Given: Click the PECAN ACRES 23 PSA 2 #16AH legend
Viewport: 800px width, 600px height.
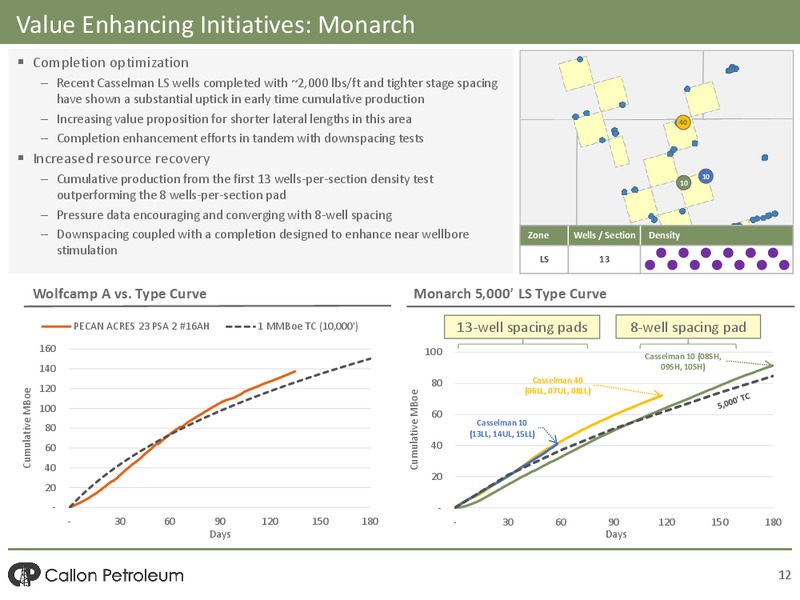Looking at the screenshot, I should click(126, 326).
